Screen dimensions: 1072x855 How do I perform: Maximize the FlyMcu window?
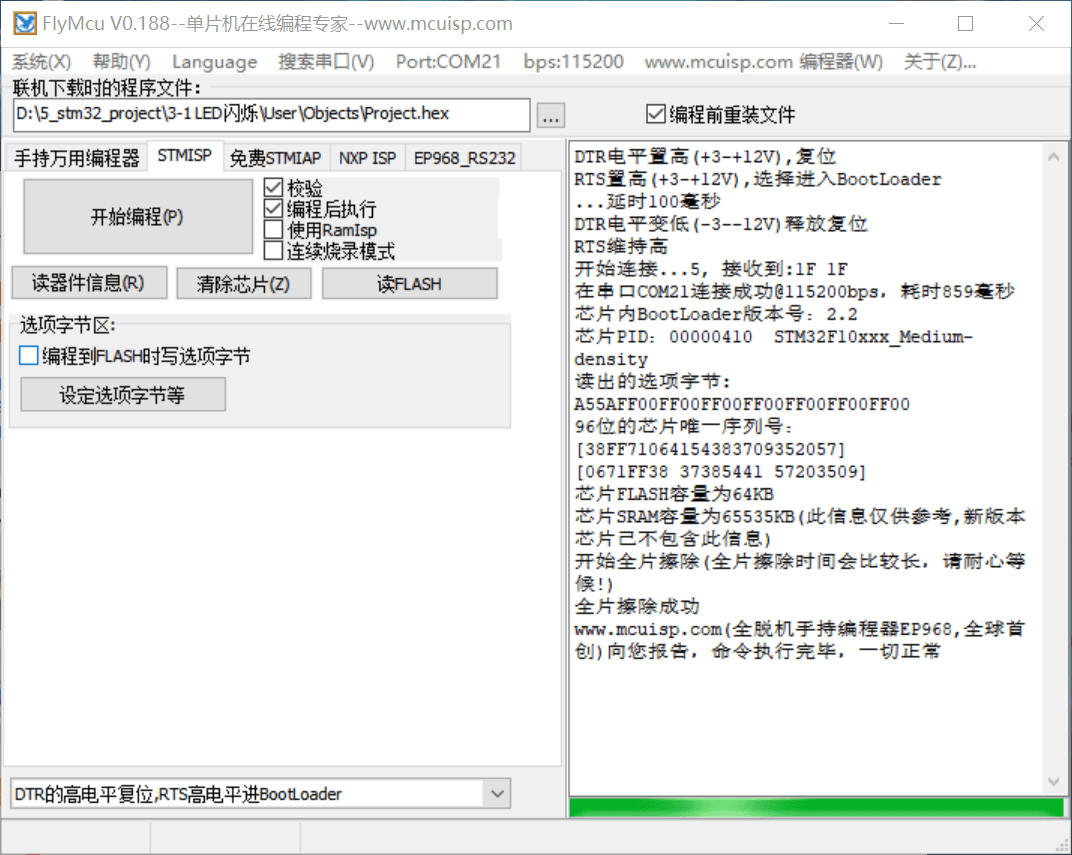coord(965,23)
